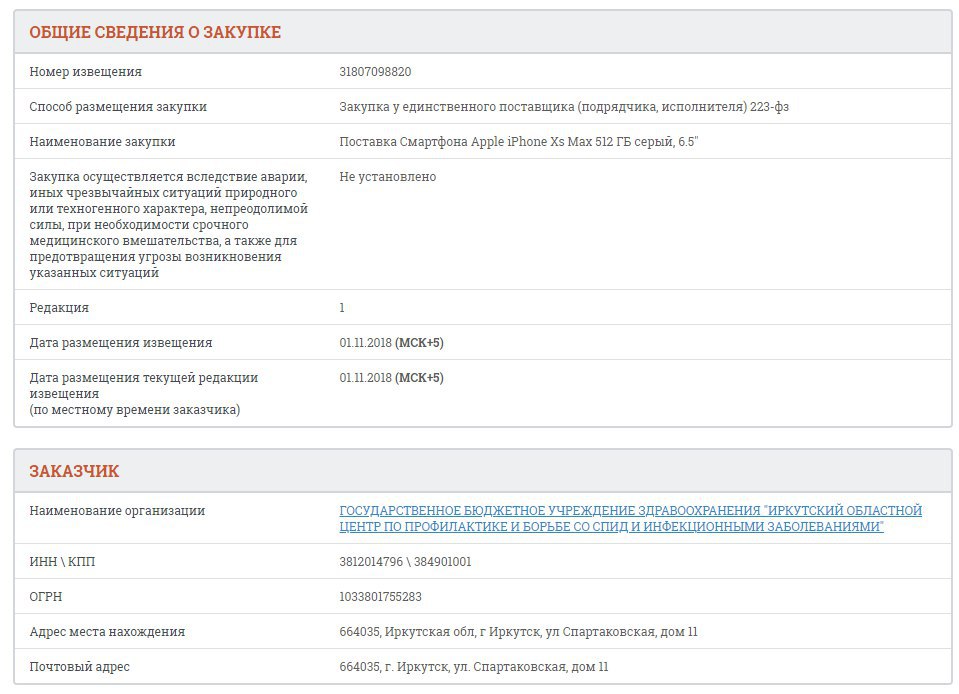Select the emergency purchase condition description
The width and height of the screenshot is (959, 694).
[169, 224]
